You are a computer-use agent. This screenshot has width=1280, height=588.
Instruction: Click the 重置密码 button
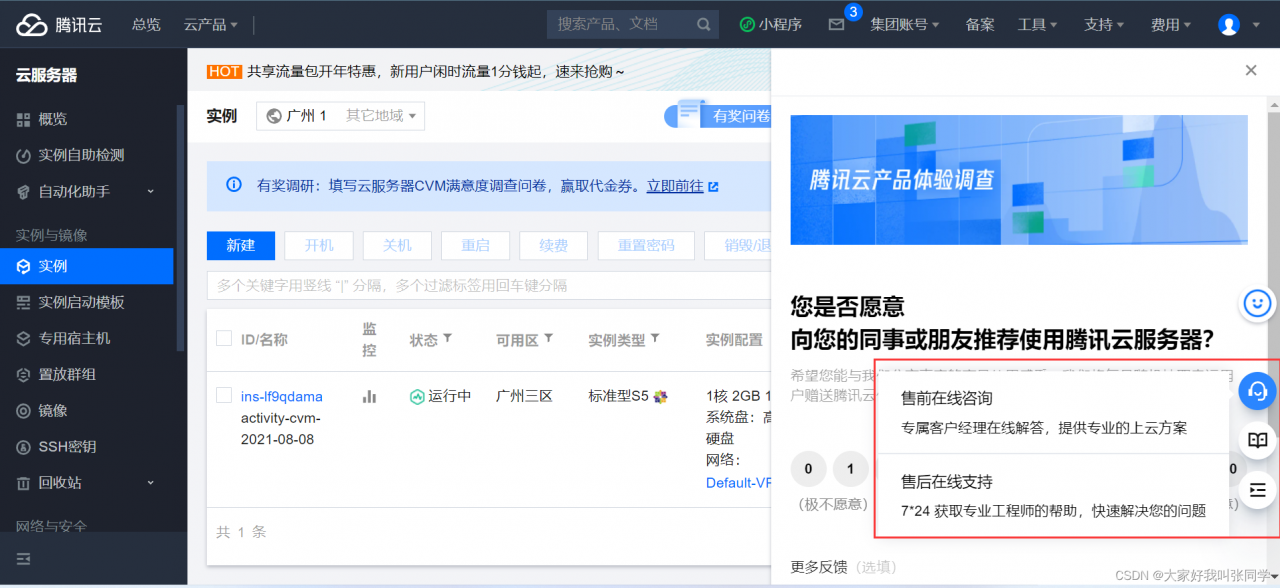[646, 245]
